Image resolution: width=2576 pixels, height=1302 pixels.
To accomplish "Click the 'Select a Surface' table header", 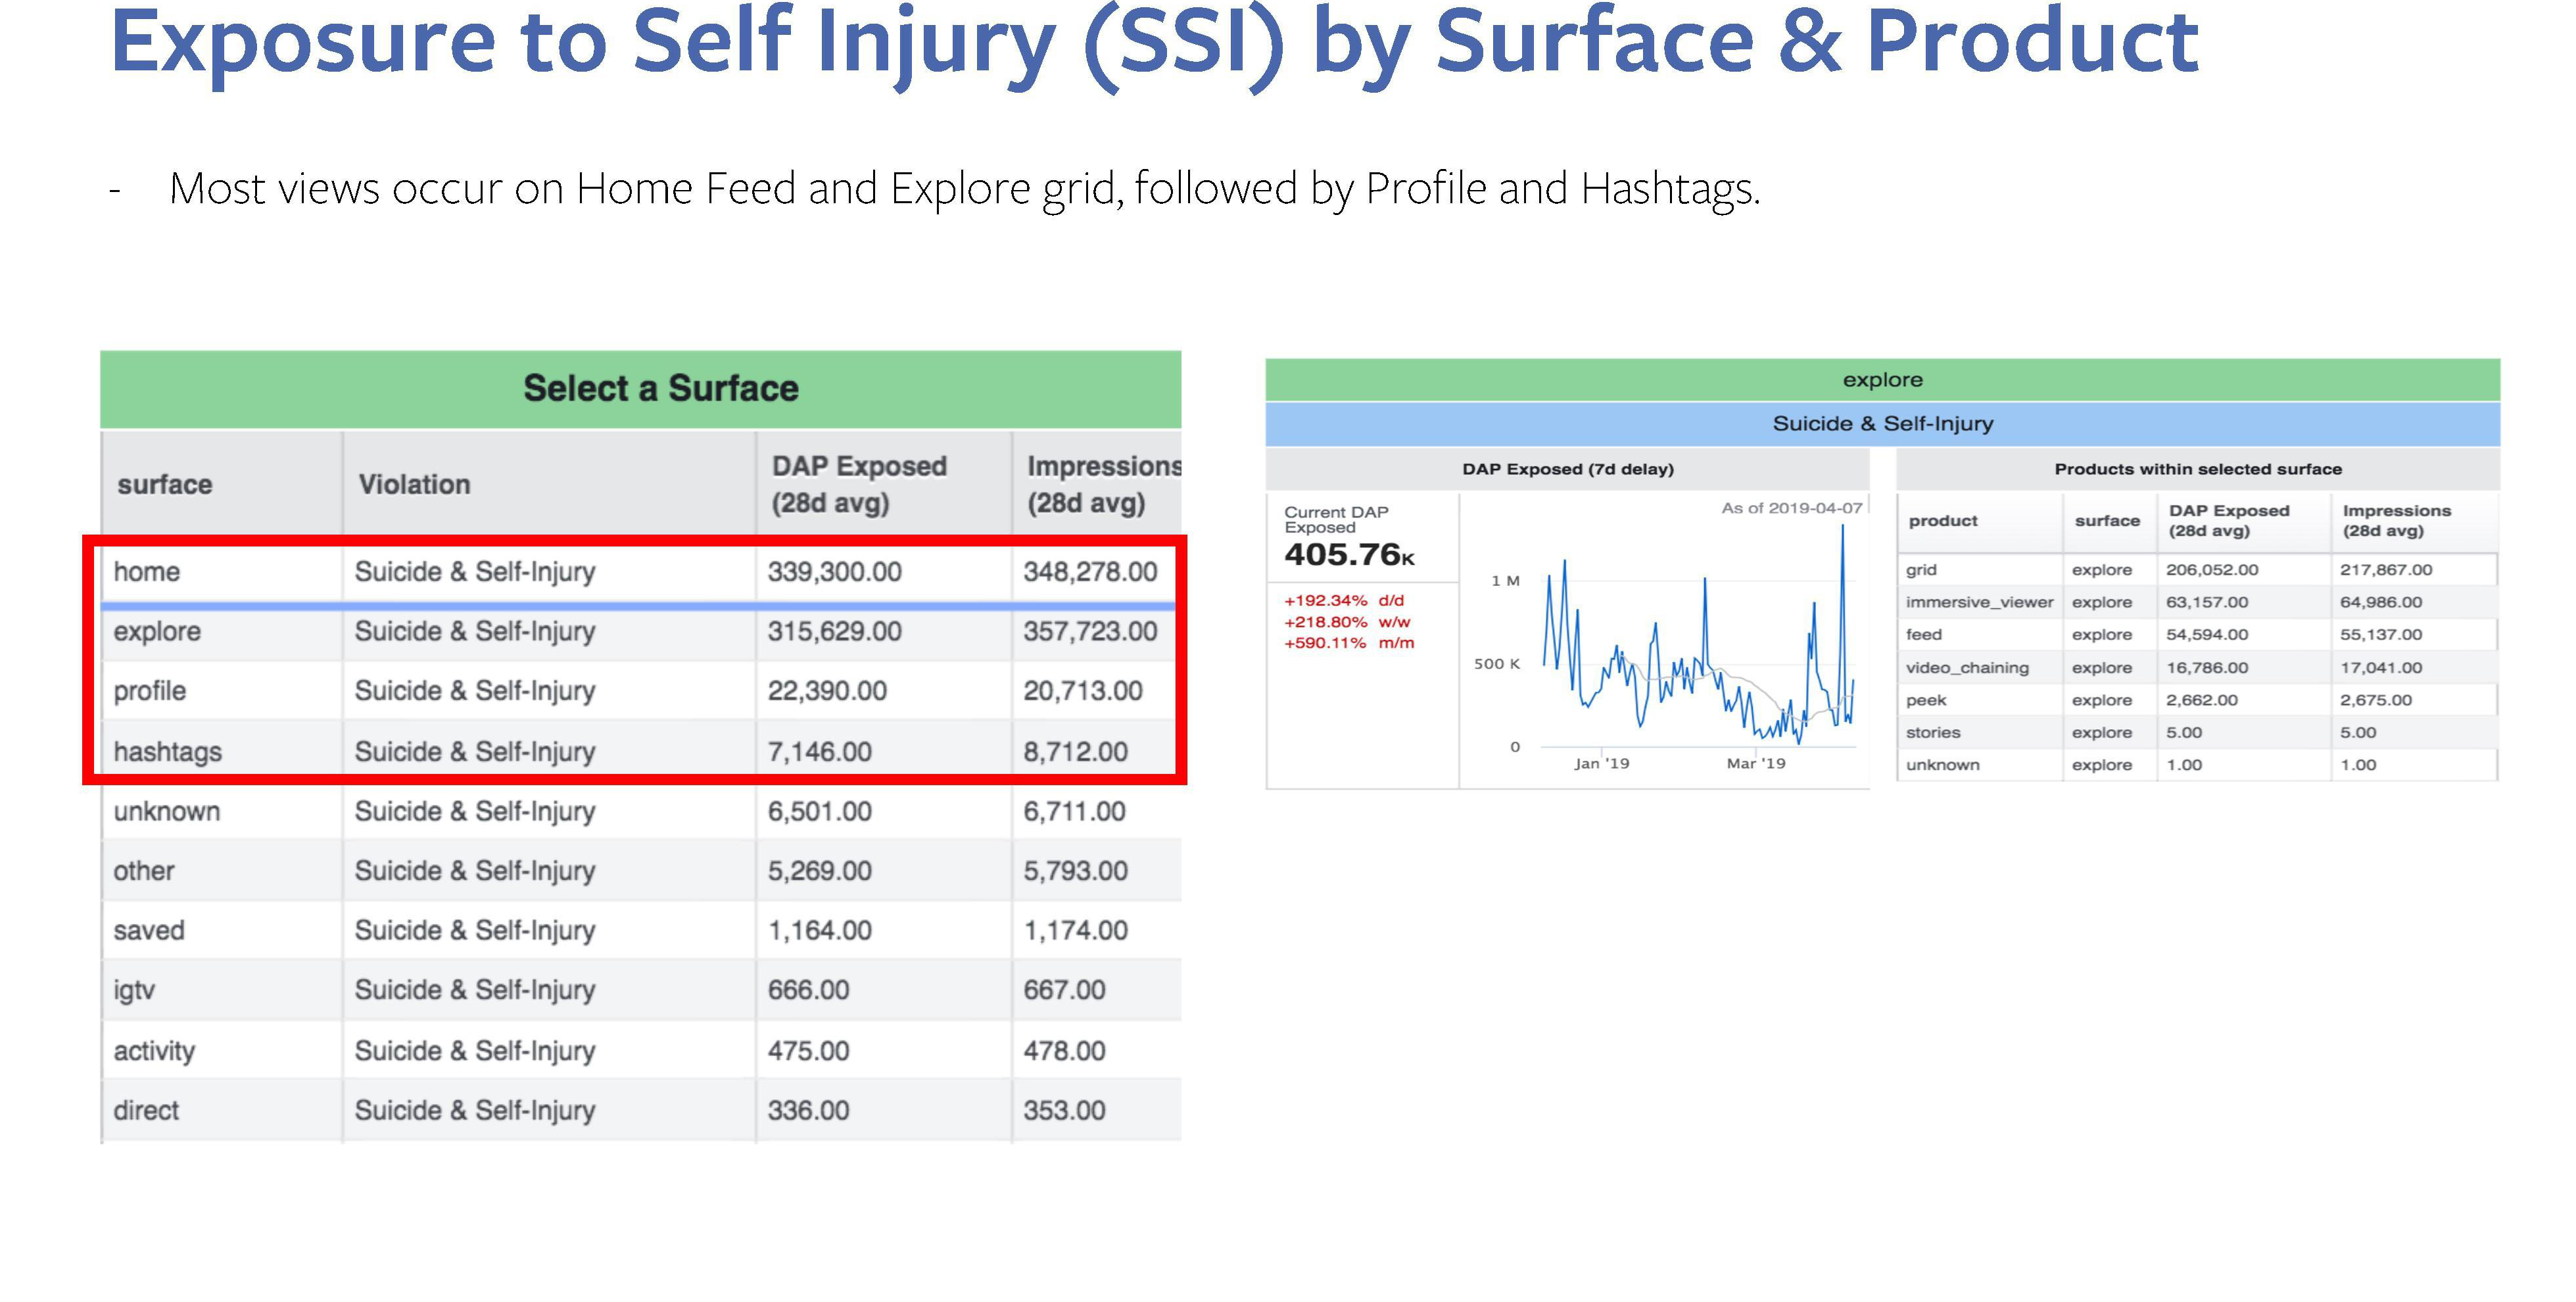I will [640, 389].
